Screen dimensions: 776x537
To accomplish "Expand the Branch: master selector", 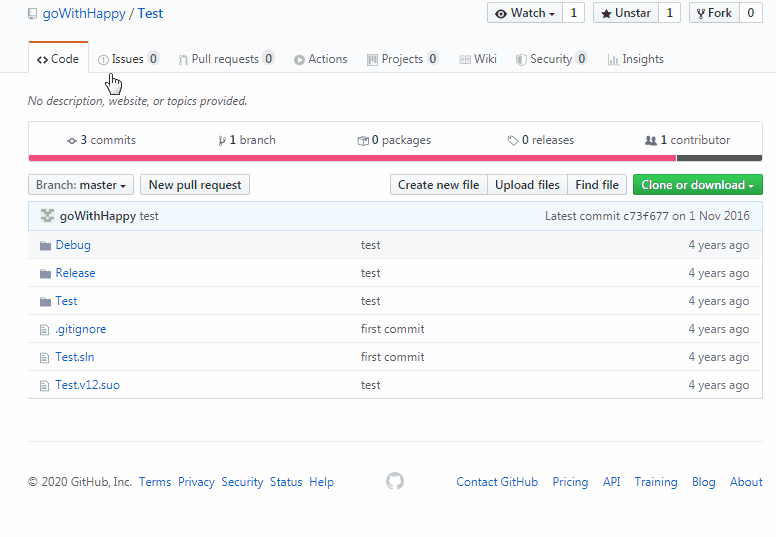I will click(x=81, y=185).
